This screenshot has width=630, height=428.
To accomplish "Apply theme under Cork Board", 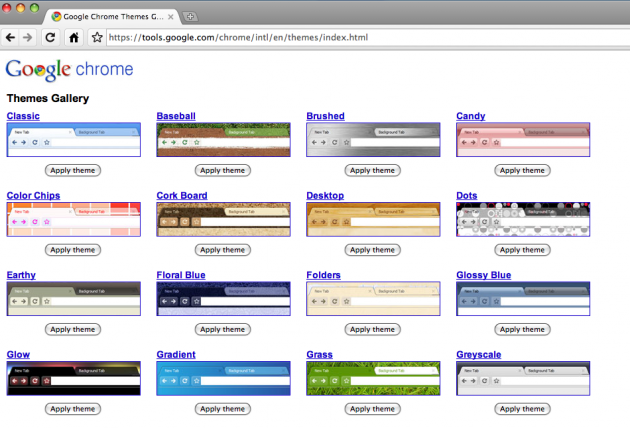I will pyautogui.click(x=223, y=250).
